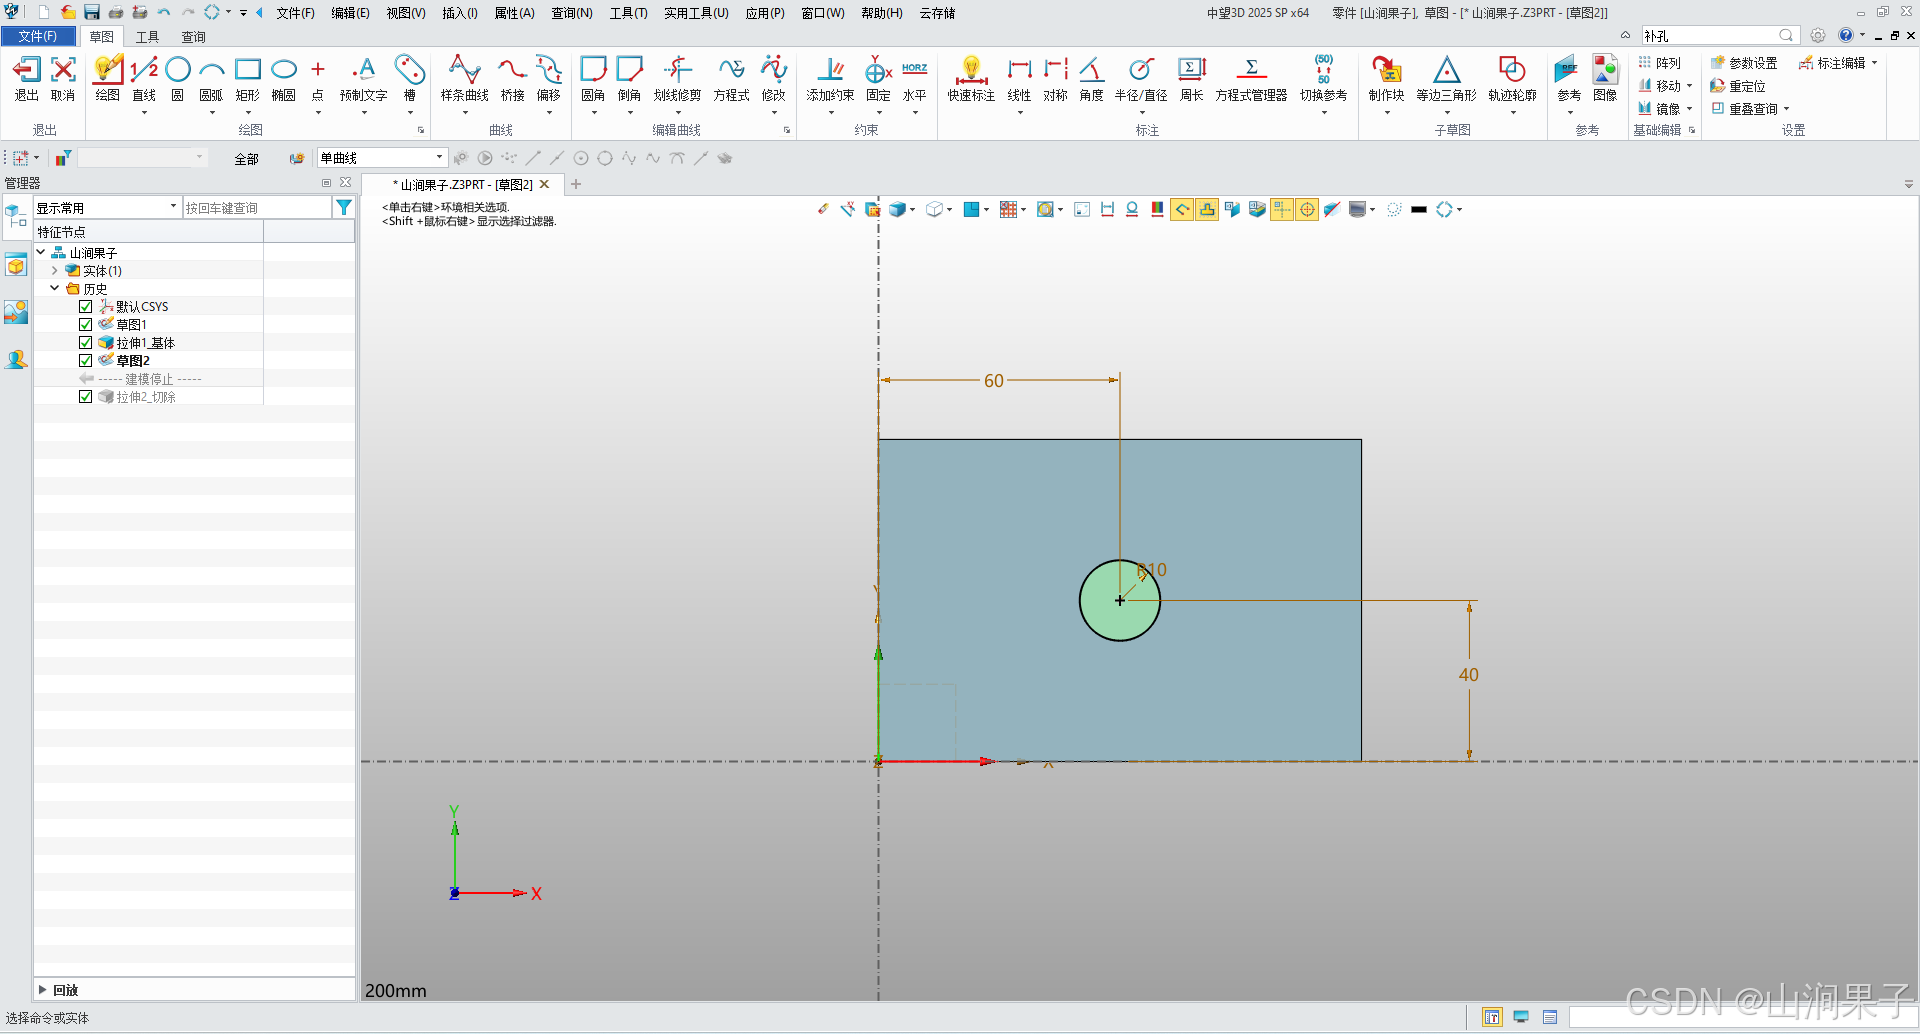Click the 全部 select all button

click(246, 159)
